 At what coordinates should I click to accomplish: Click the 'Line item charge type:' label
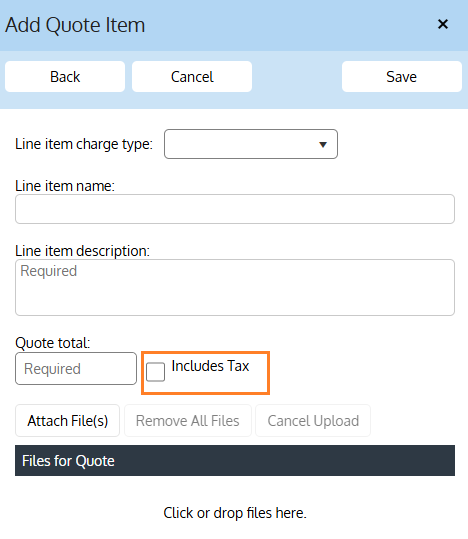pos(84,144)
